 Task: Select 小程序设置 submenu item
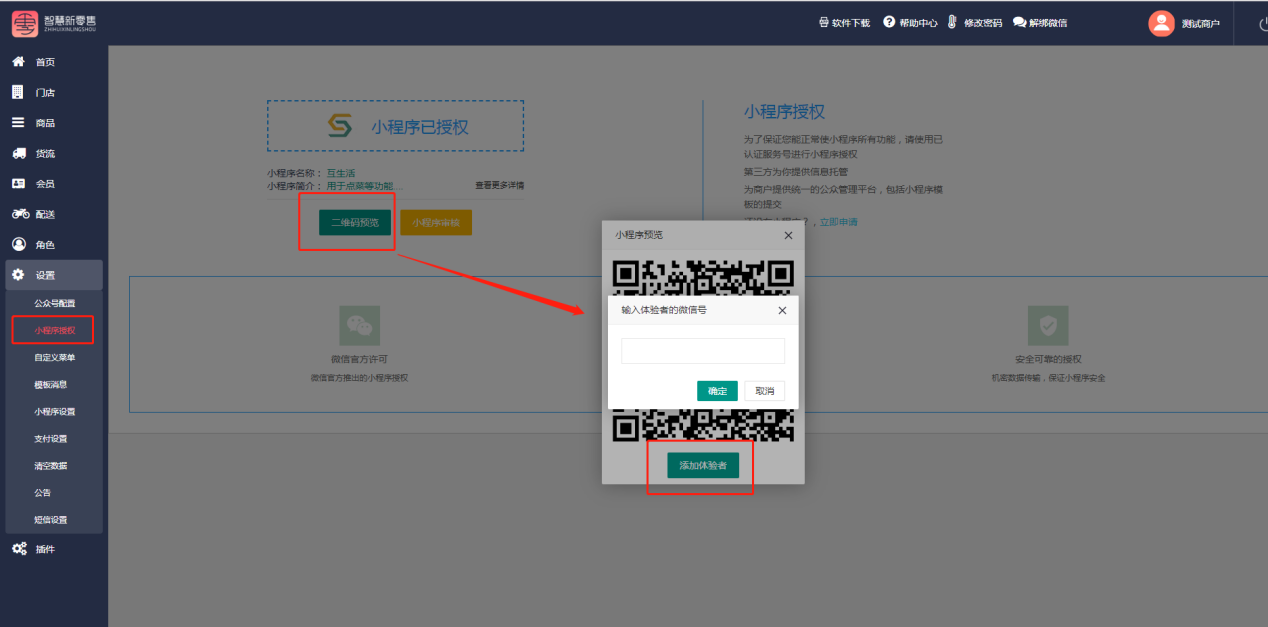coord(54,411)
